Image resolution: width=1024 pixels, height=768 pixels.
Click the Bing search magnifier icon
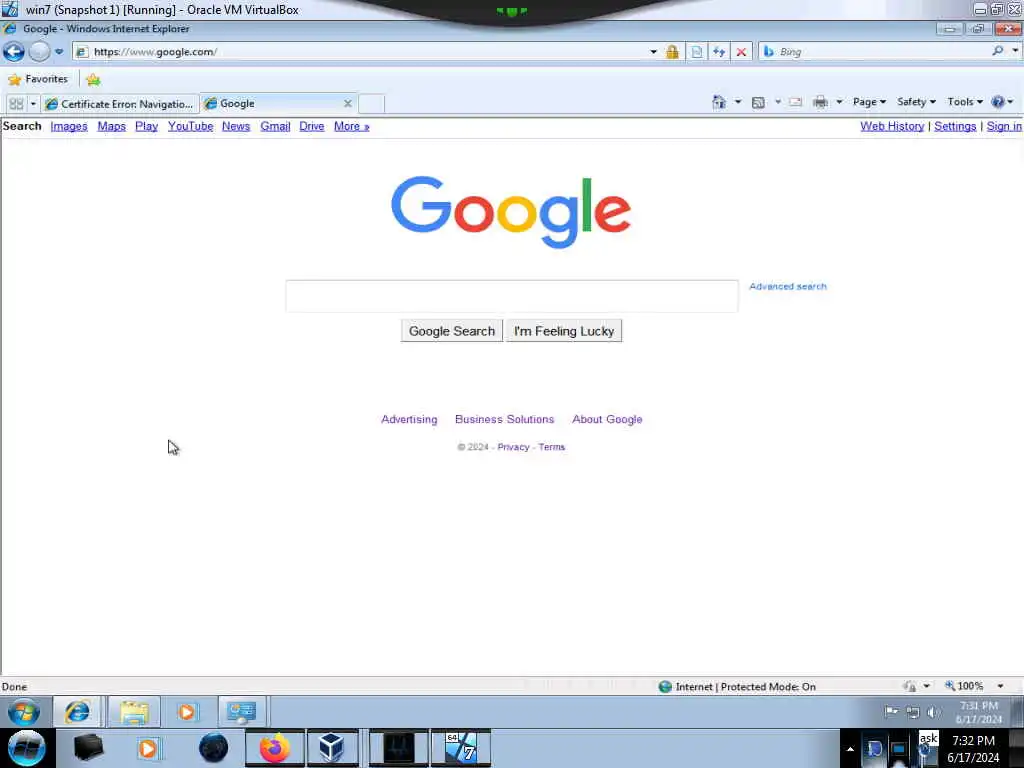997,51
